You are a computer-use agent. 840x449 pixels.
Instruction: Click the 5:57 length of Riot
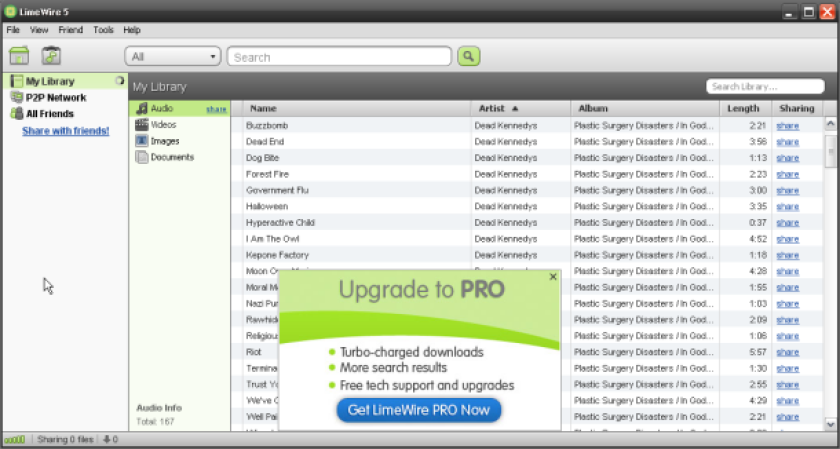pos(759,352)
